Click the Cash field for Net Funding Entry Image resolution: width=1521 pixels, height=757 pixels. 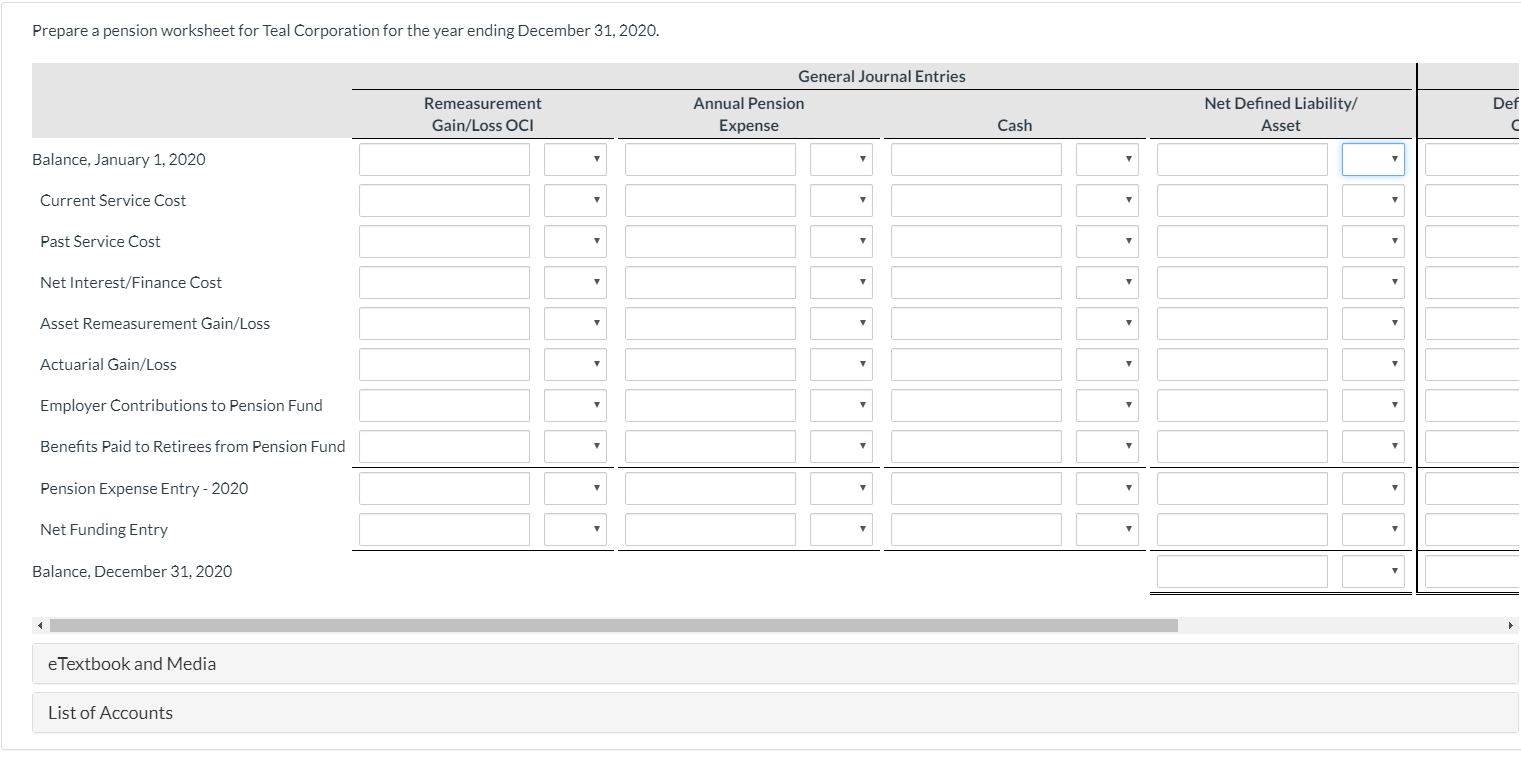pyautogui.click(x=975, y=529)
